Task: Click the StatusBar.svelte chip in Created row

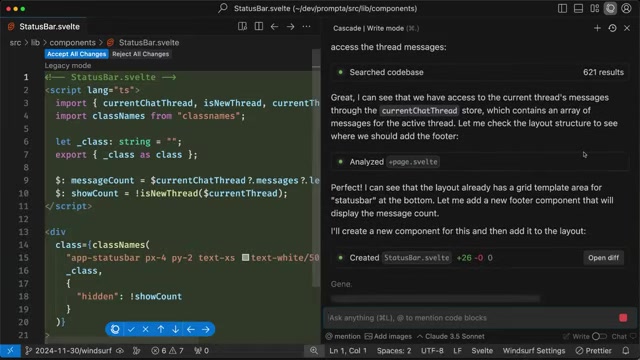Action: click(x=417, y=258)
